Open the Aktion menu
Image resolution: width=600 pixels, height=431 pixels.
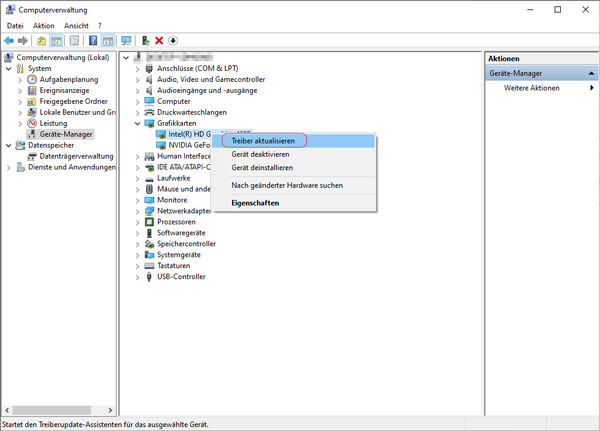(43, 26)
